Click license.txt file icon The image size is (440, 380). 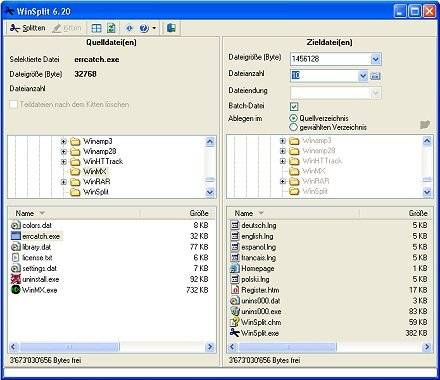[16, 258]
